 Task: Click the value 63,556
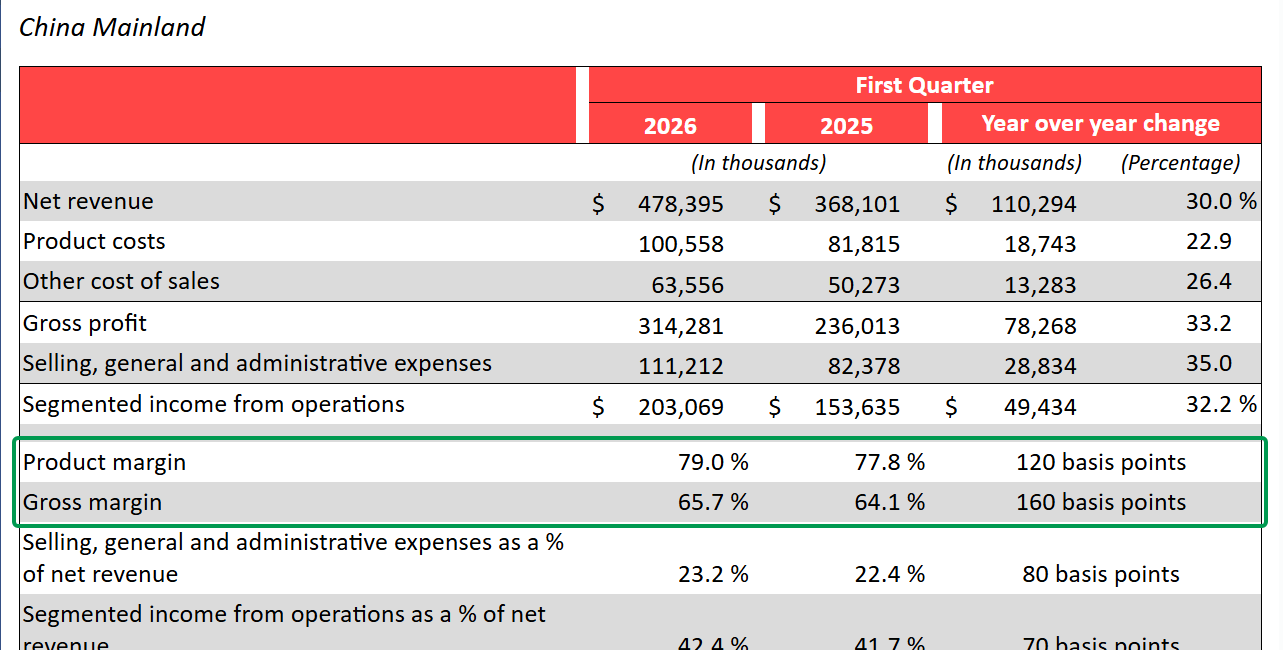tap(687, 284)
